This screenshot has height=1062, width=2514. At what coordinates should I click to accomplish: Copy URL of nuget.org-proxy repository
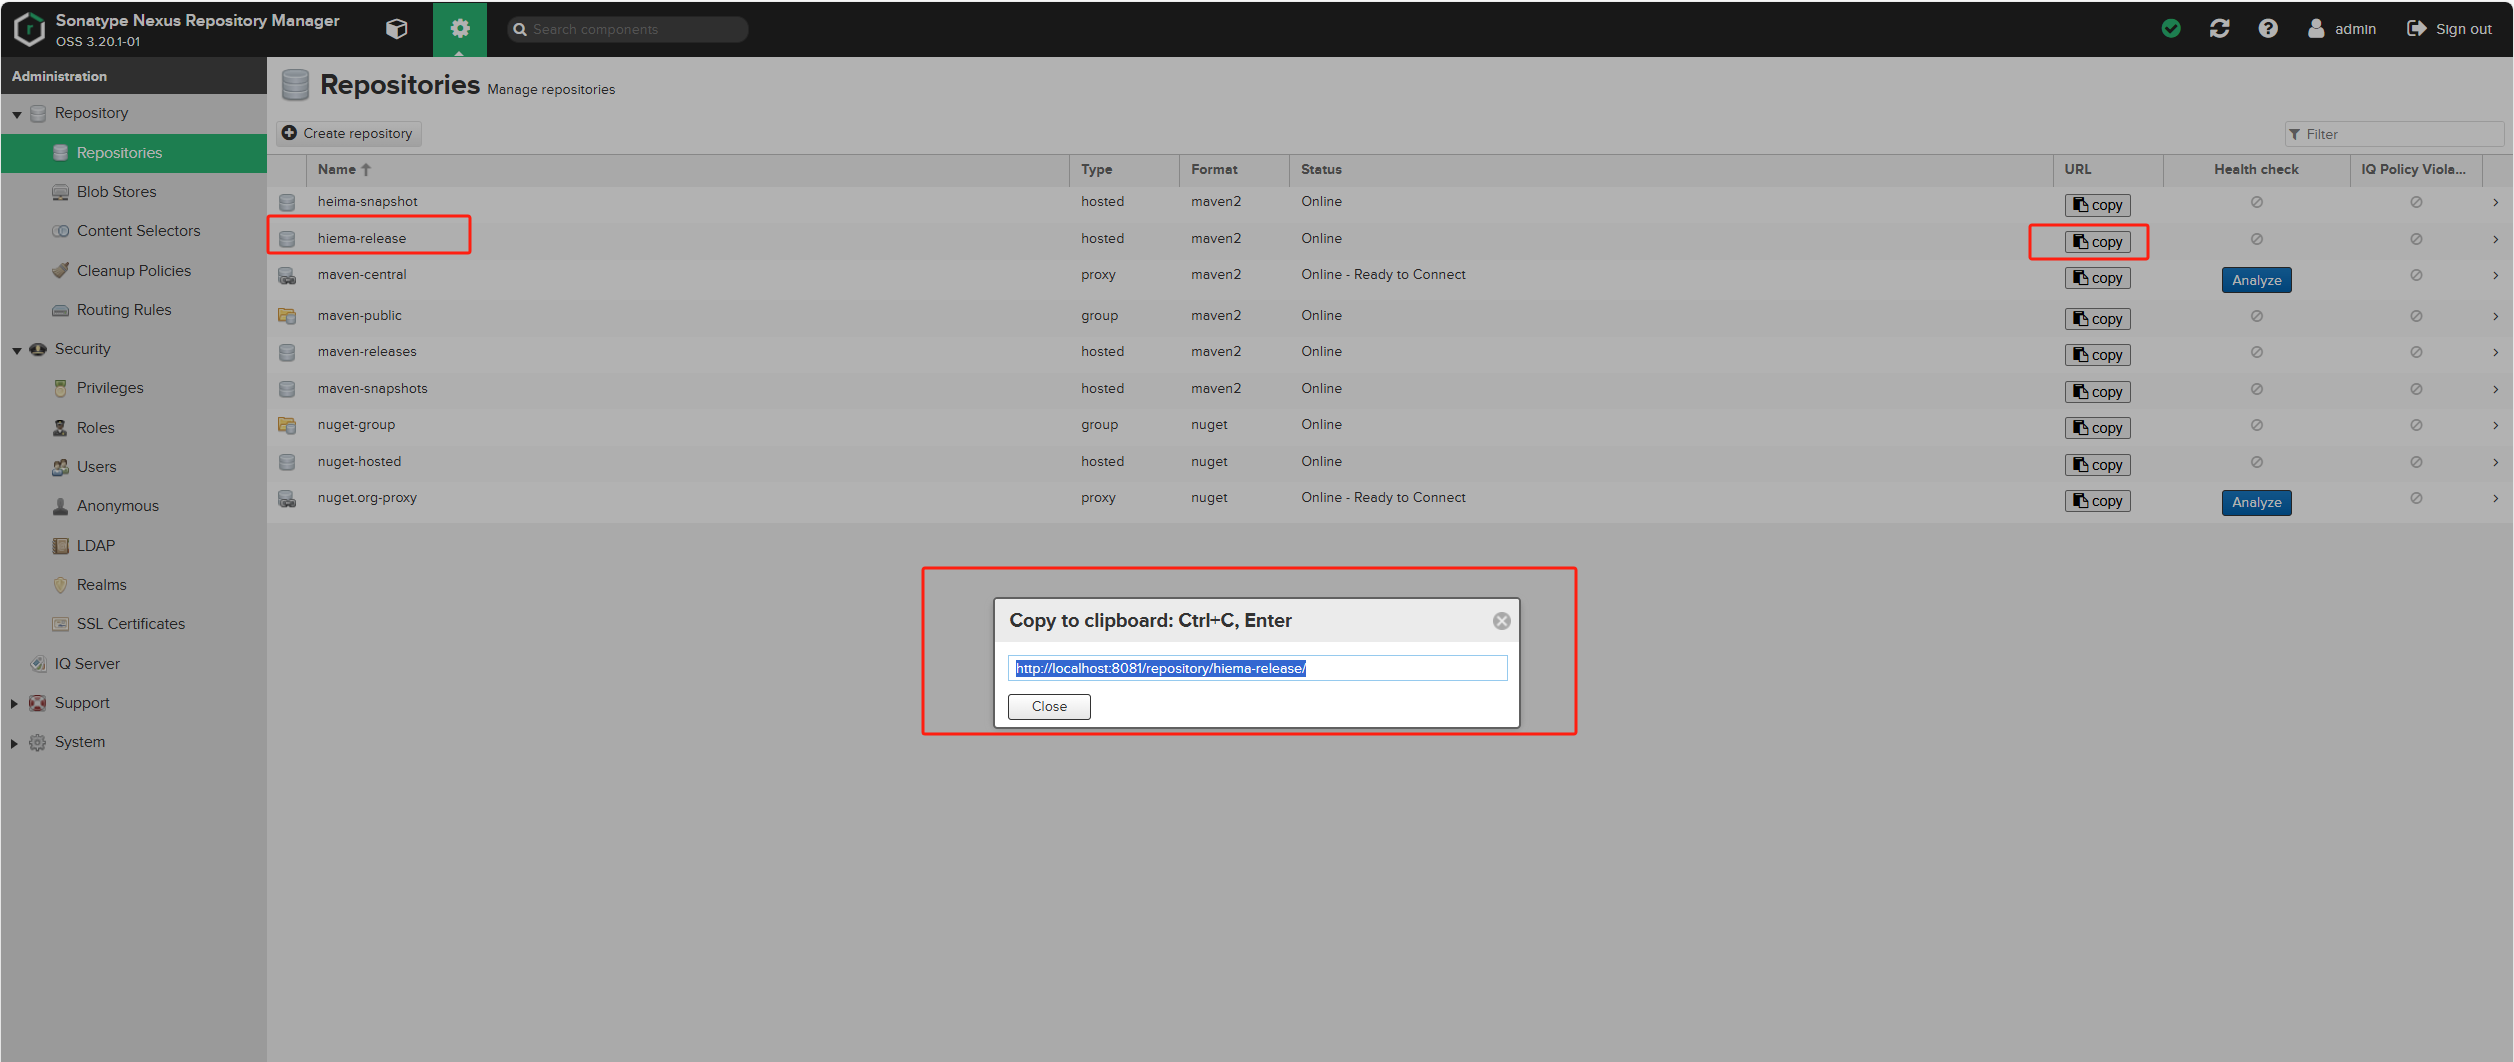[x=2098, y=501]
